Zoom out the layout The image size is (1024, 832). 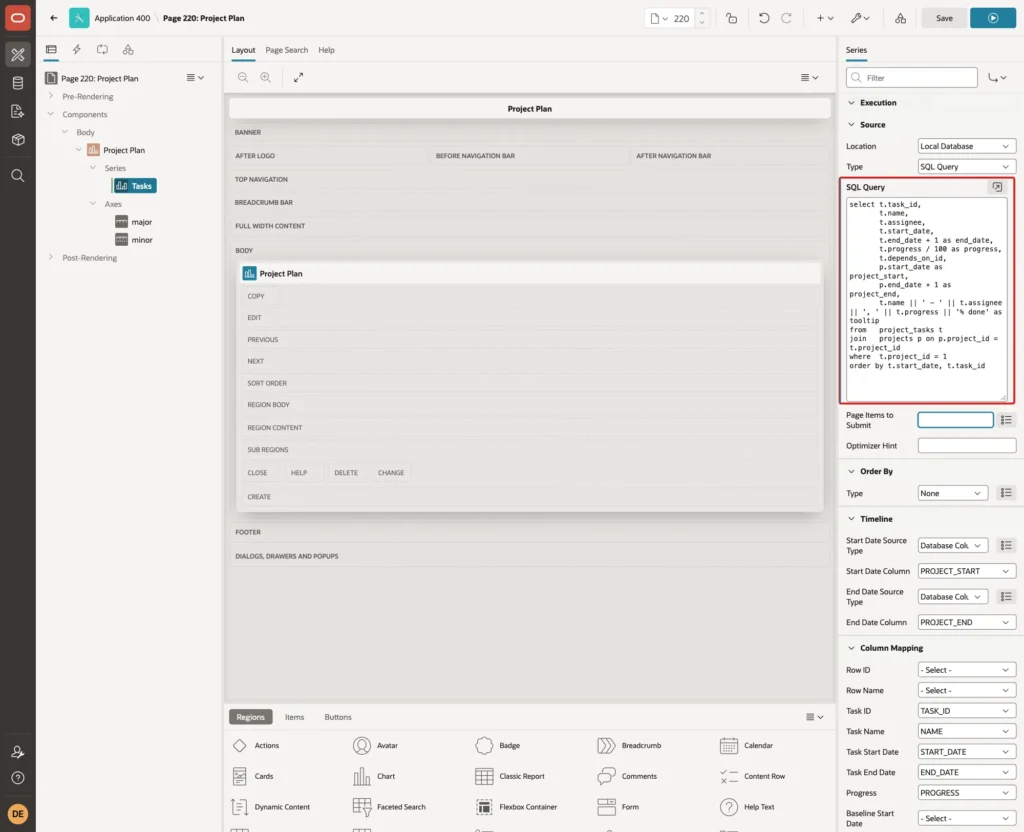point(243,77)
